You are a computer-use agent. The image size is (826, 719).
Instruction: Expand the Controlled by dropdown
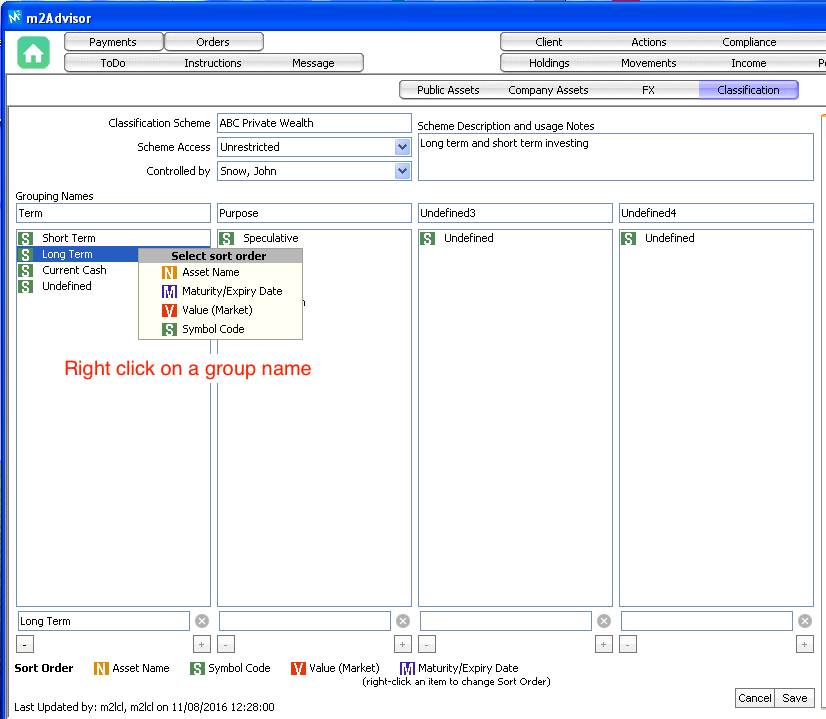pyautogui.click(x=402, y=171)
